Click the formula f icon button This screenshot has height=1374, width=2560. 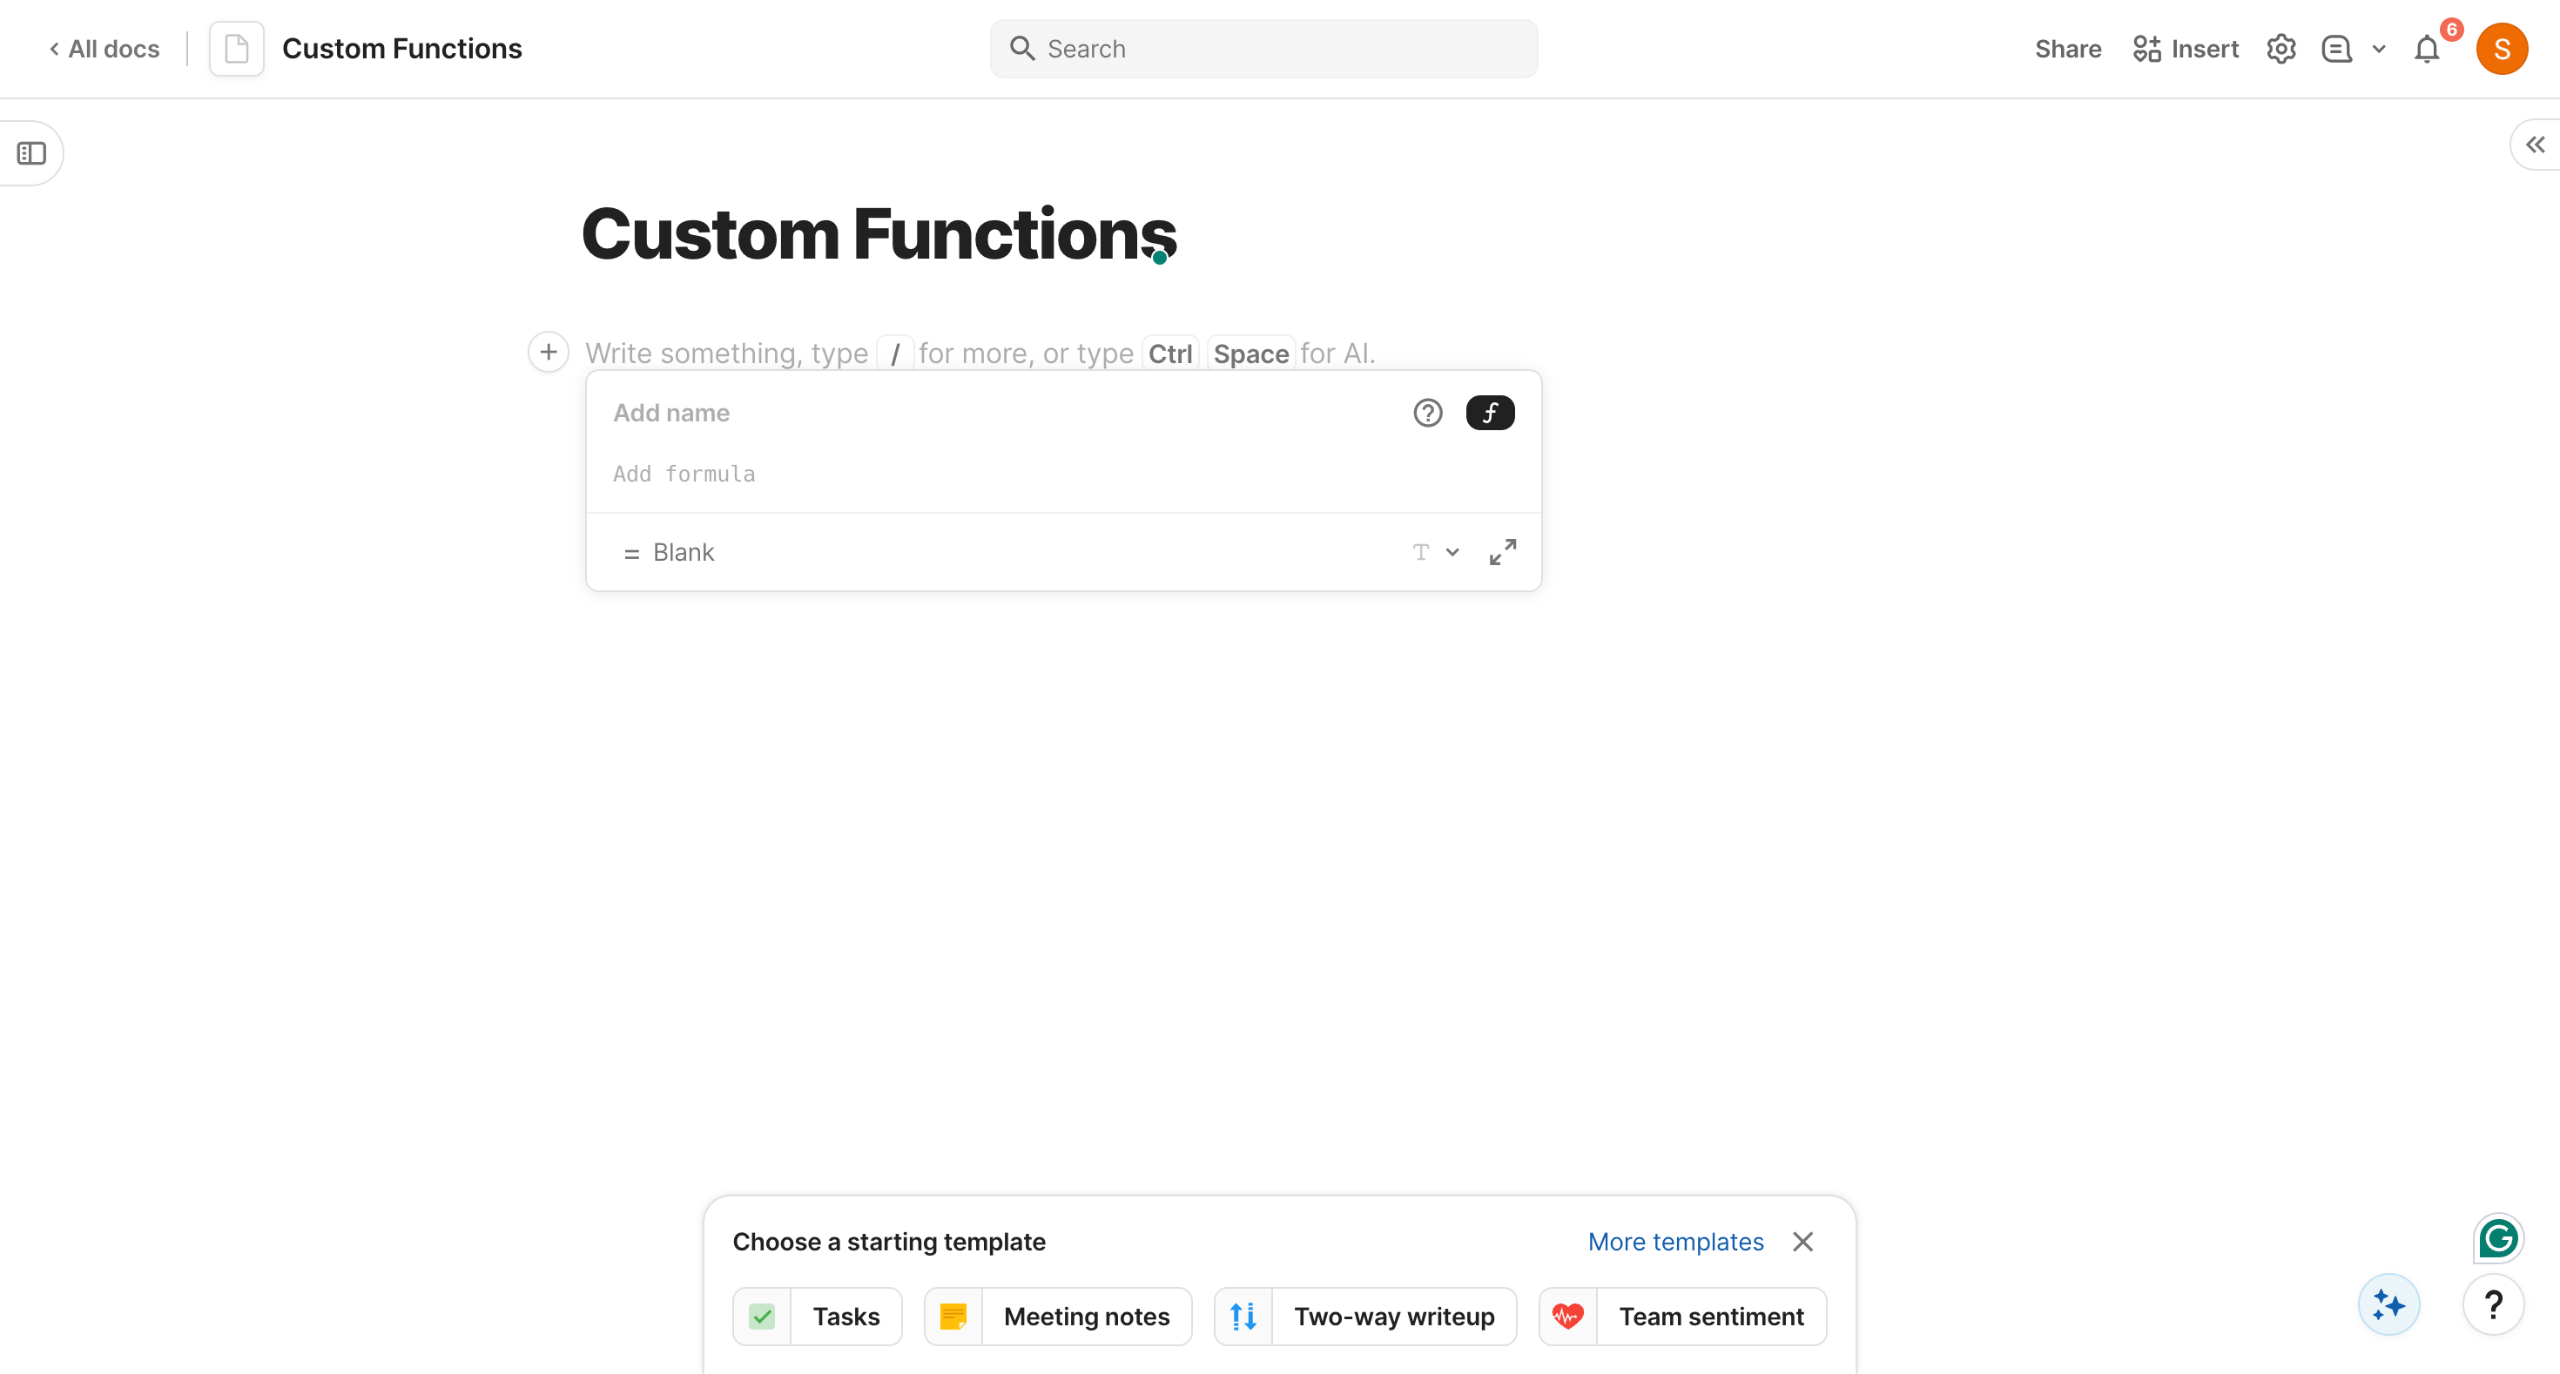1489,413
